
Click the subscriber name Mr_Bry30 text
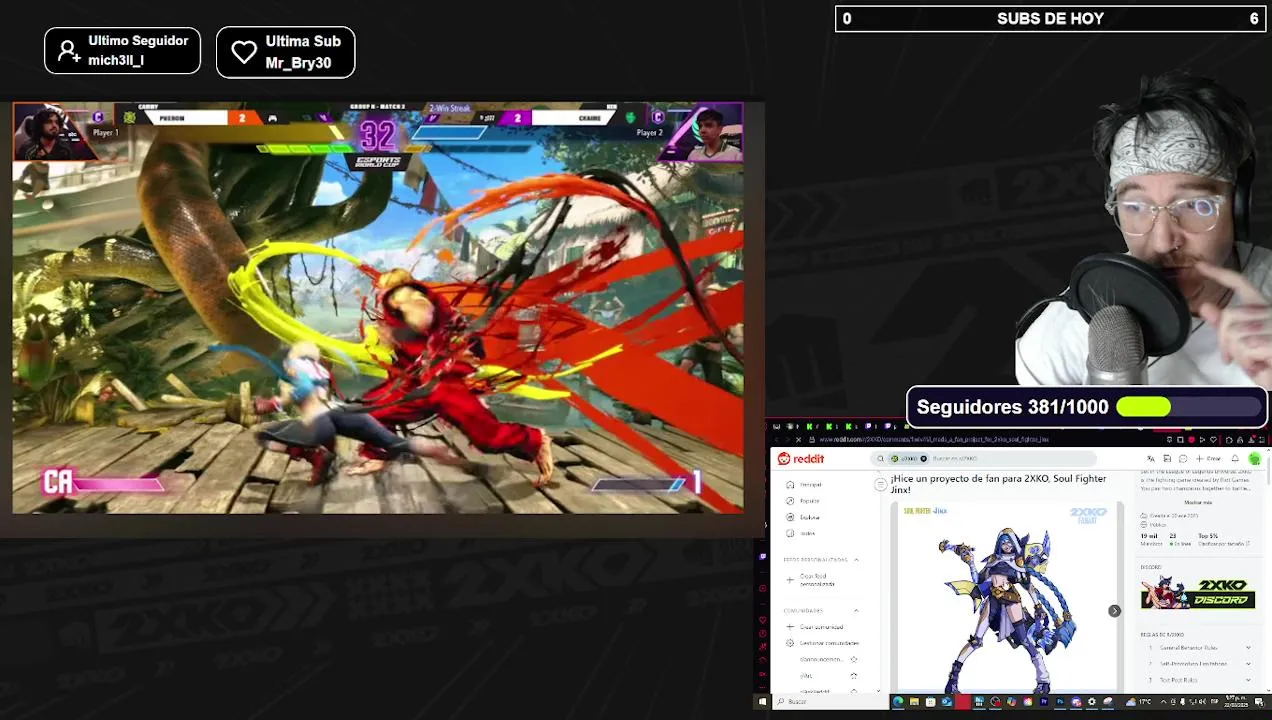pyautogui.click(x=298, y=63)
